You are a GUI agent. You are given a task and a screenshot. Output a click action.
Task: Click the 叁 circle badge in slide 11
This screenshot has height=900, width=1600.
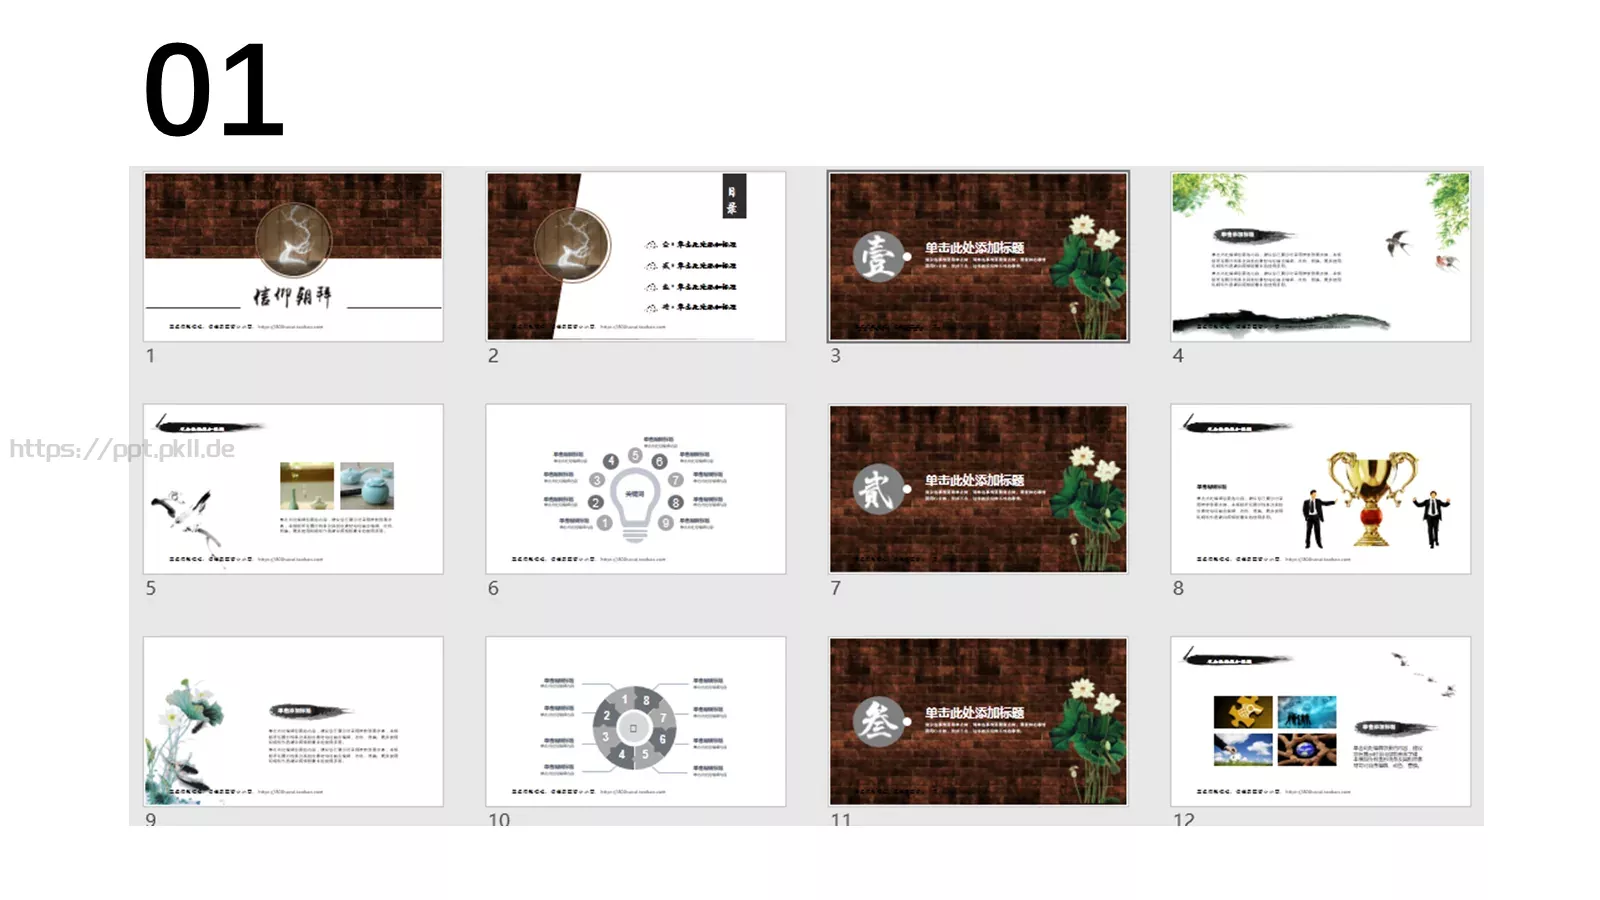(x=878, y=721)
